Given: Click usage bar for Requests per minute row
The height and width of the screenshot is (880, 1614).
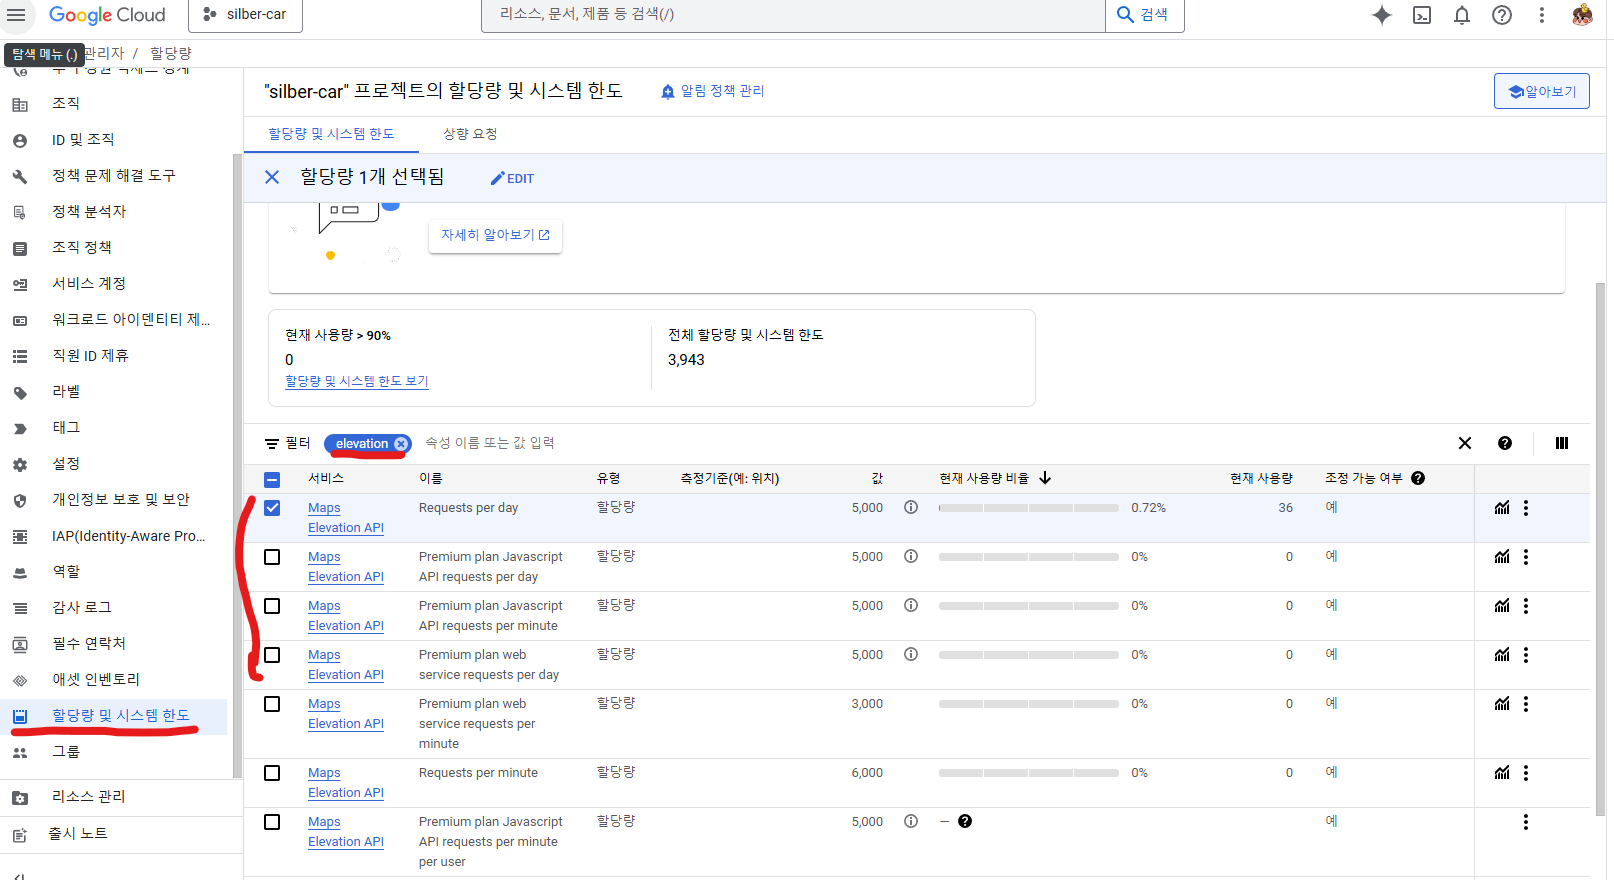Looking at the screenshot, I should coord(1028,773).
